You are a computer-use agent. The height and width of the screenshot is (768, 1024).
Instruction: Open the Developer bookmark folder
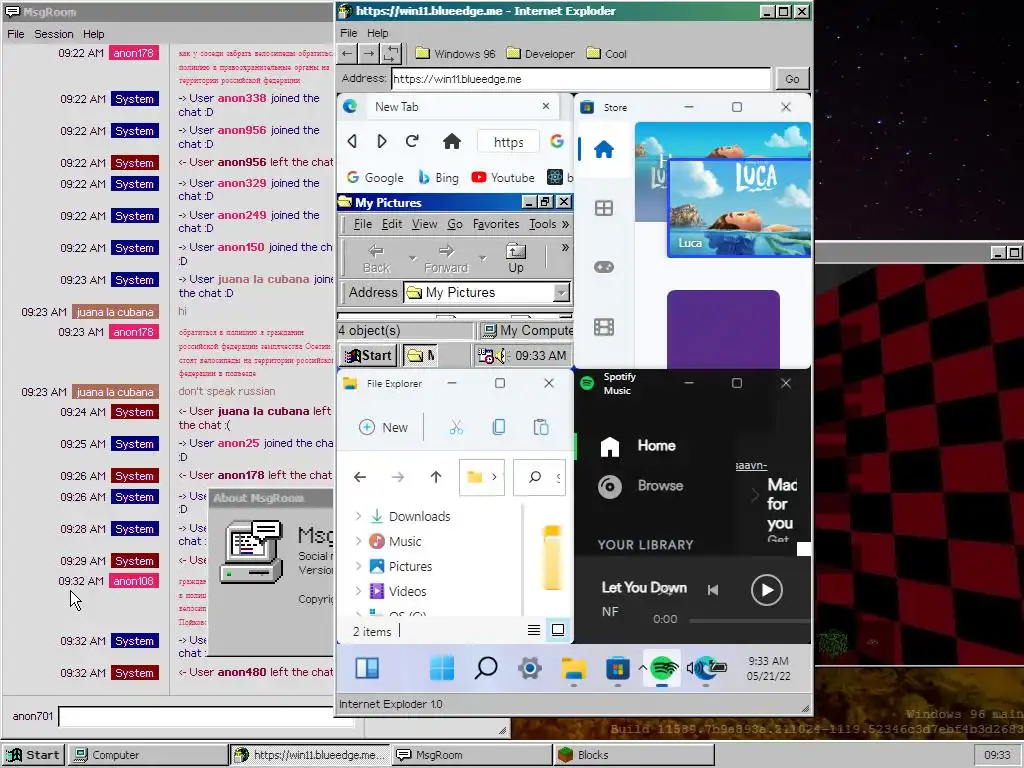541,54
